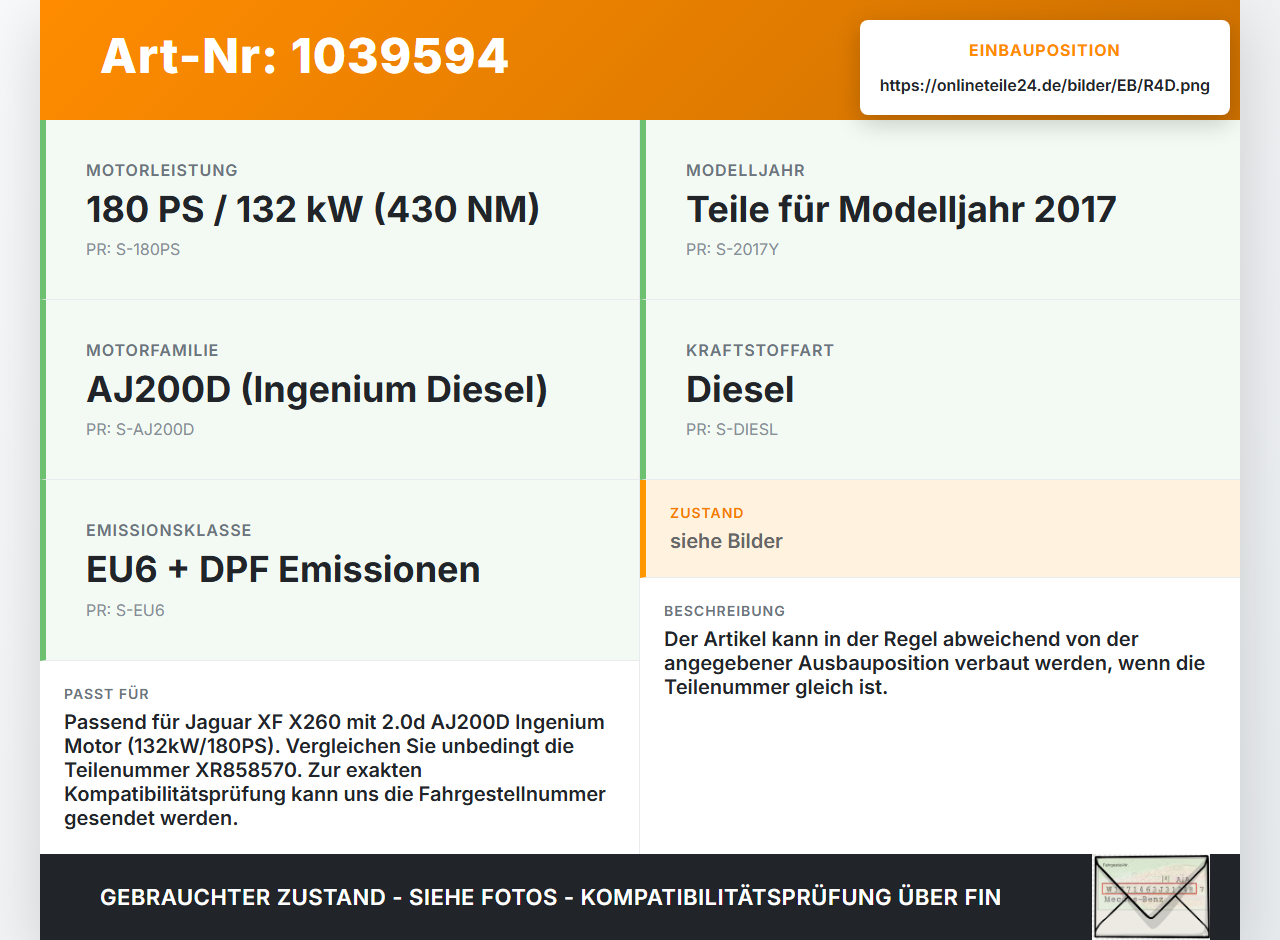
Task: Click the PR: S-EU6 code
Action: coord(125,610)
